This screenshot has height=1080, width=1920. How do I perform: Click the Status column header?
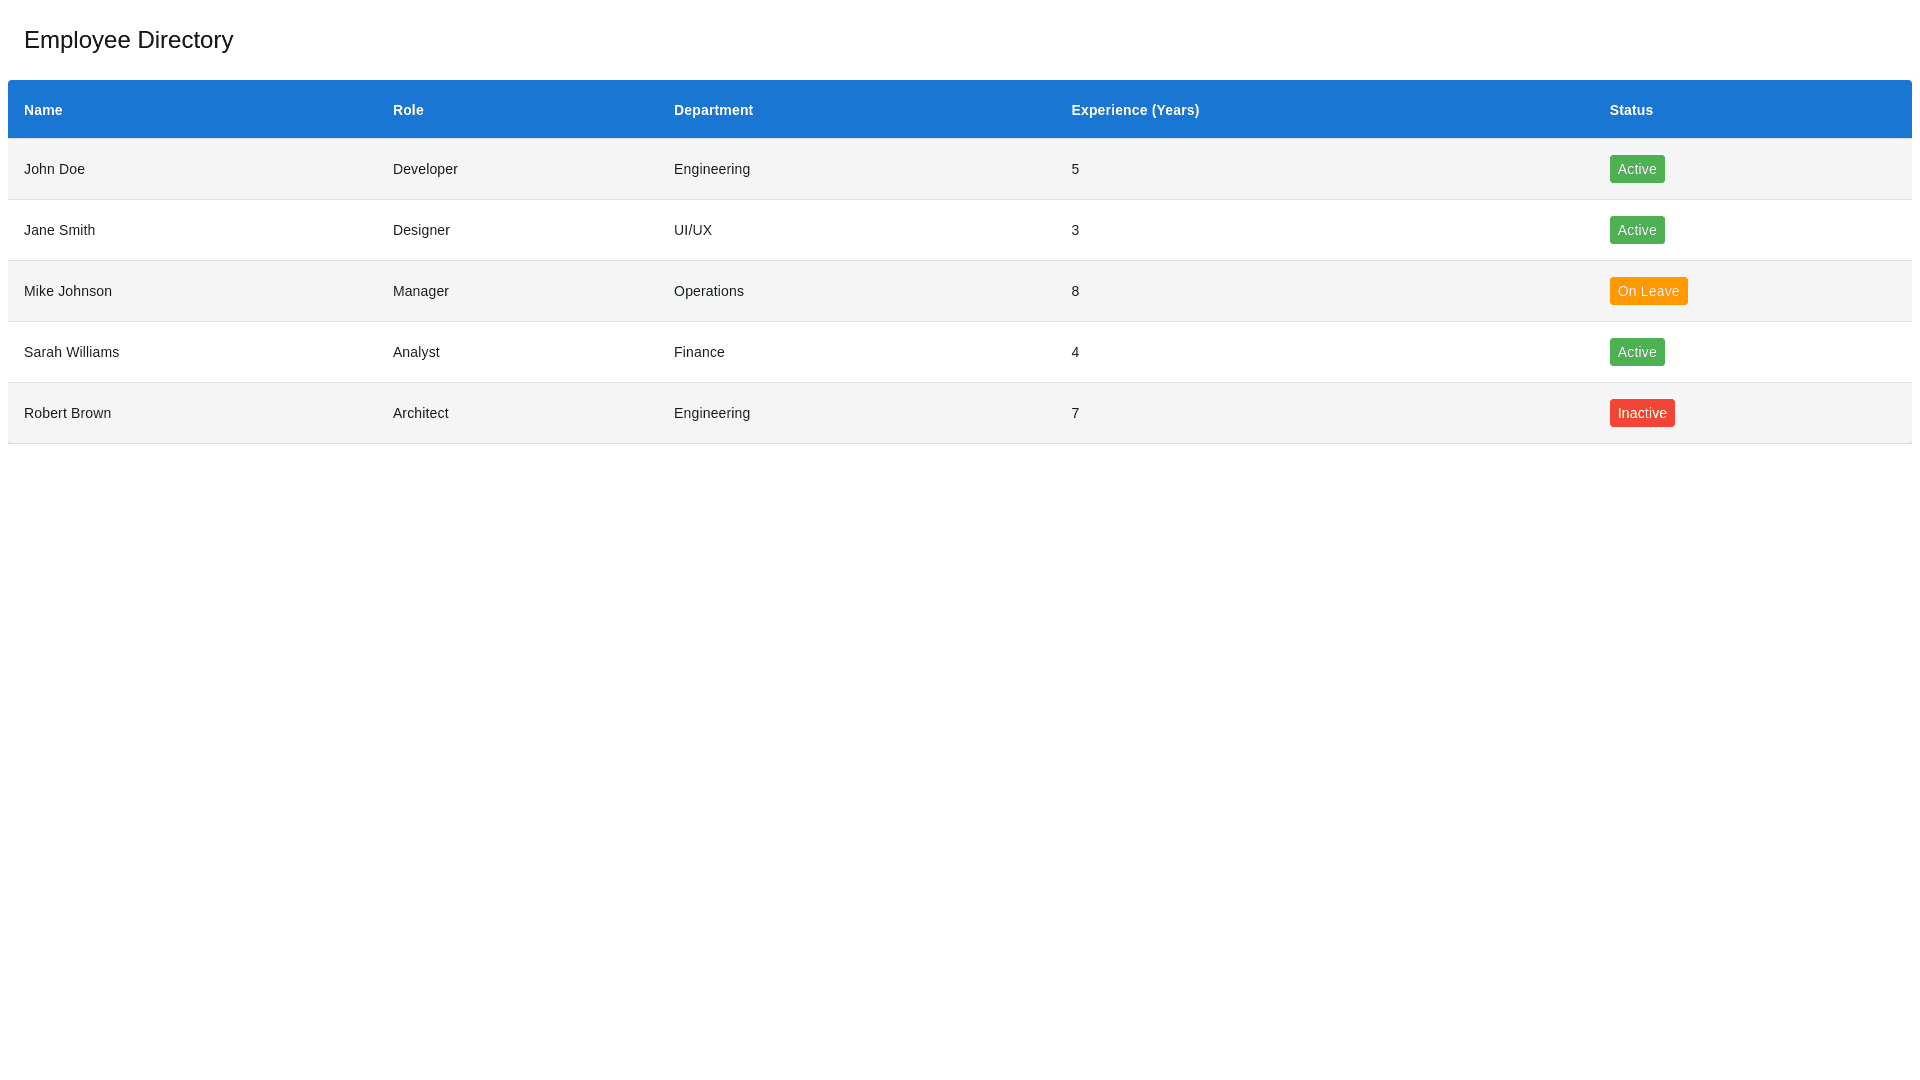1631,110
